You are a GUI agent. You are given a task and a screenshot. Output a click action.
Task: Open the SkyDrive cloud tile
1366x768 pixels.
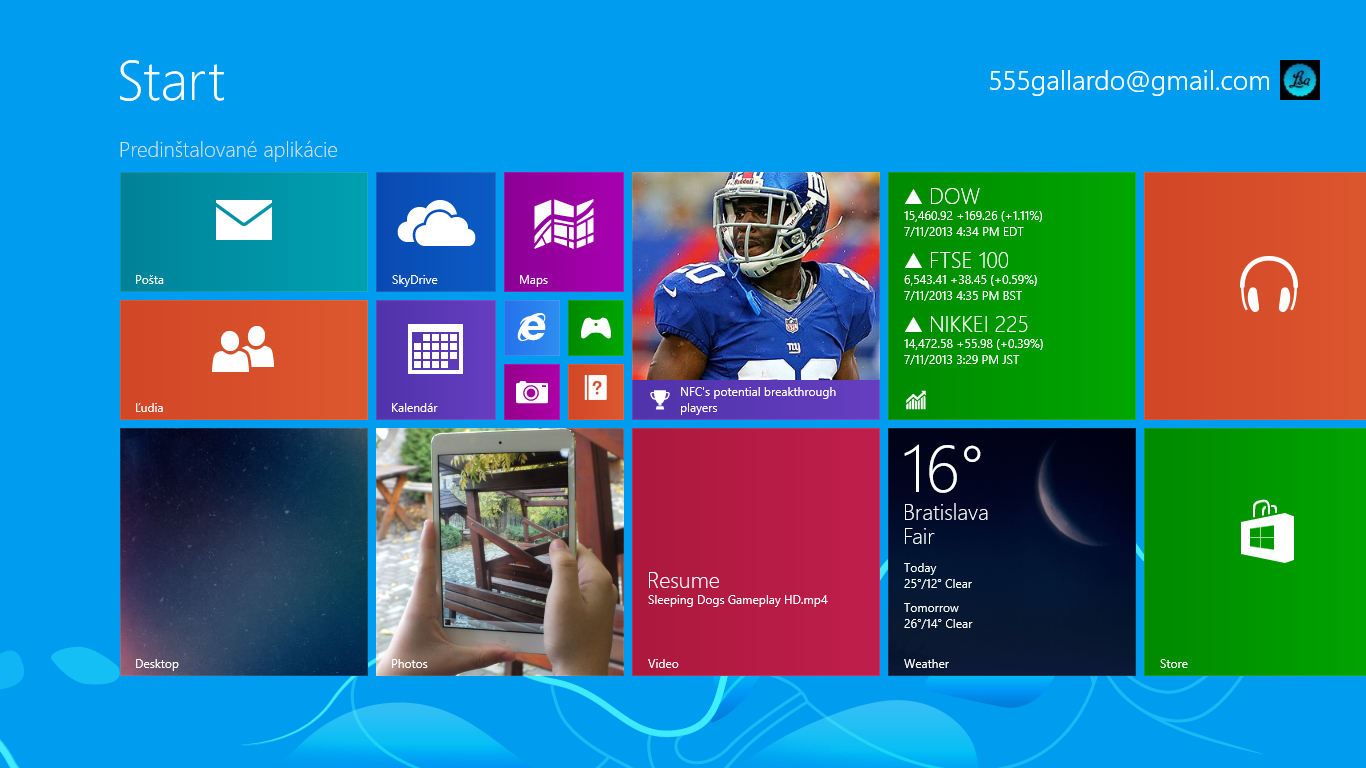[436, 232]
